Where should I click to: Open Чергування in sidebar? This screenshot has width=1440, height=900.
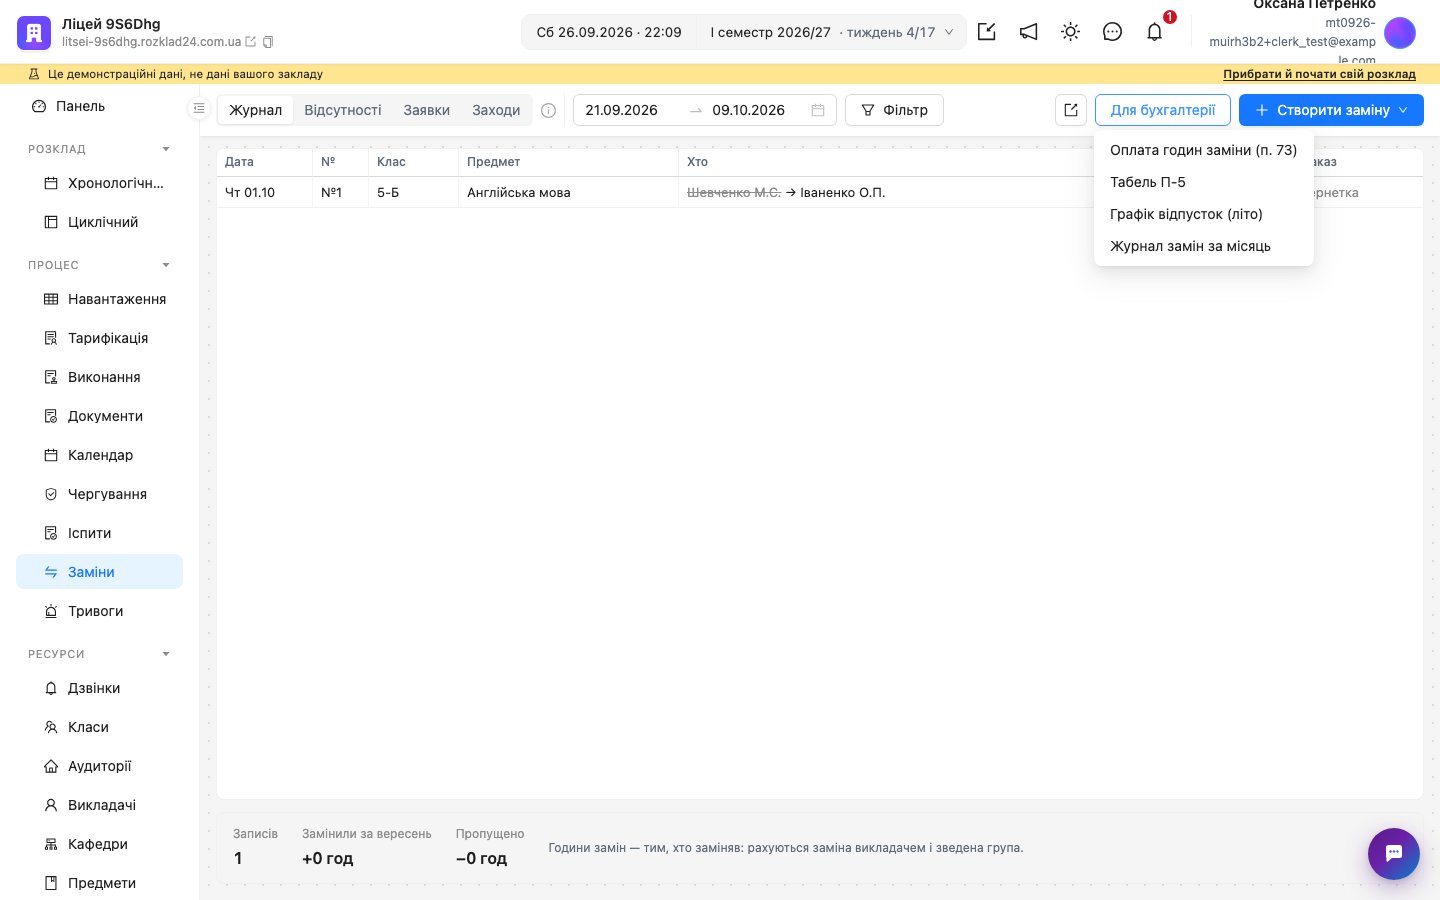point(99,494)
